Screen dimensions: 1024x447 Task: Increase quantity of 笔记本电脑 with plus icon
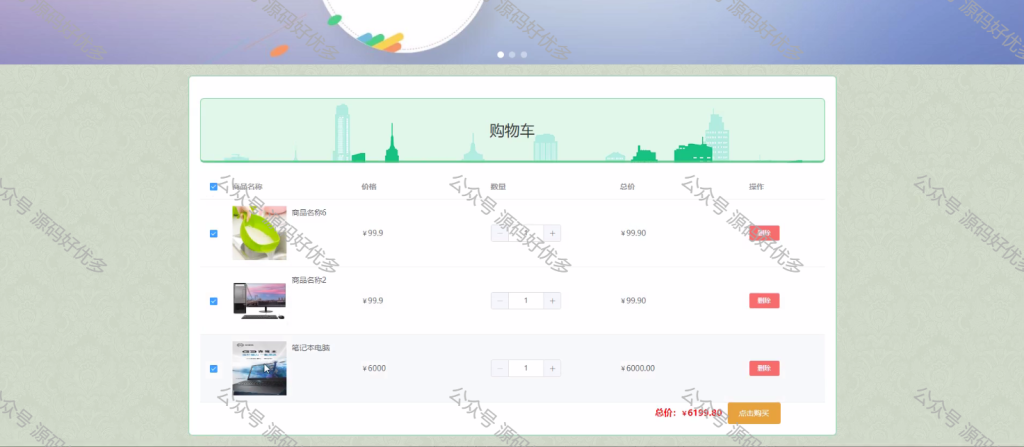[x=552, y=369]
